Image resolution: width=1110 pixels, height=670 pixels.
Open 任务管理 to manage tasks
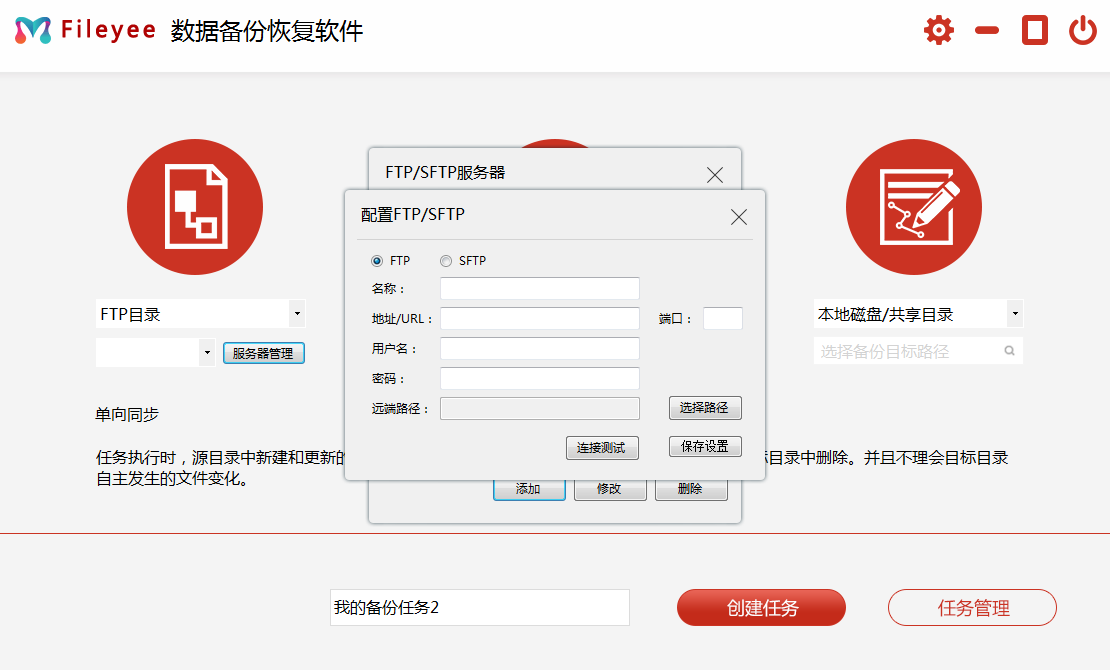(971, 607)
